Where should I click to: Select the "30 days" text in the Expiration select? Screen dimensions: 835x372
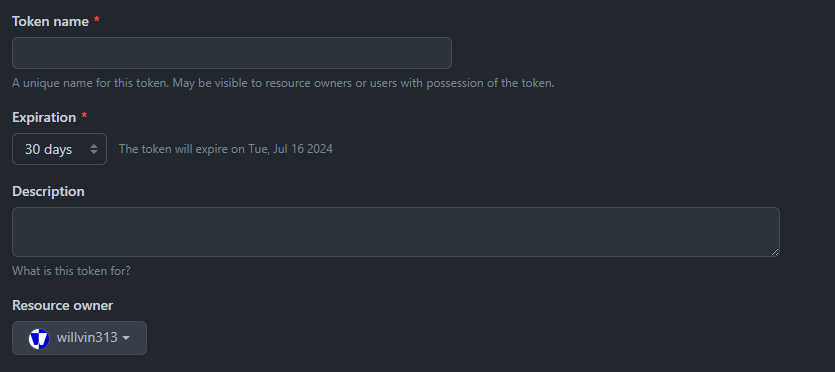48,150
